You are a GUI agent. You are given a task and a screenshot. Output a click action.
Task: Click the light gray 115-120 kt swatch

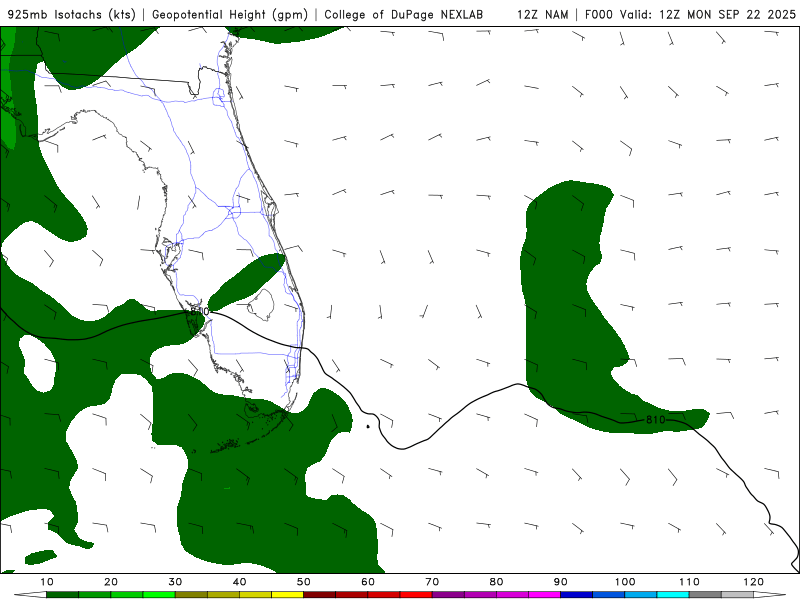pyautogui.click(x=737, y=595)
